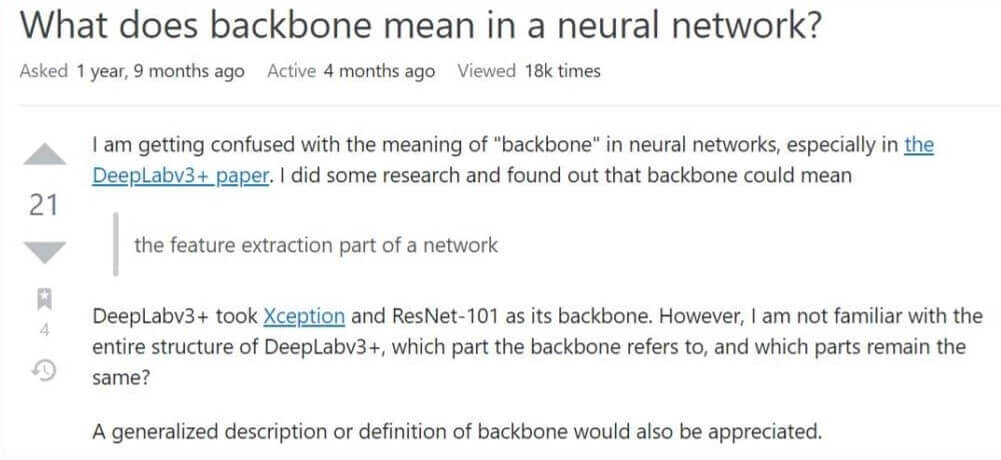This screenshot has width=1001, height=460.
Task: Click the quoted word "backbone" in first paragraph
Action: tap(544, 145)
